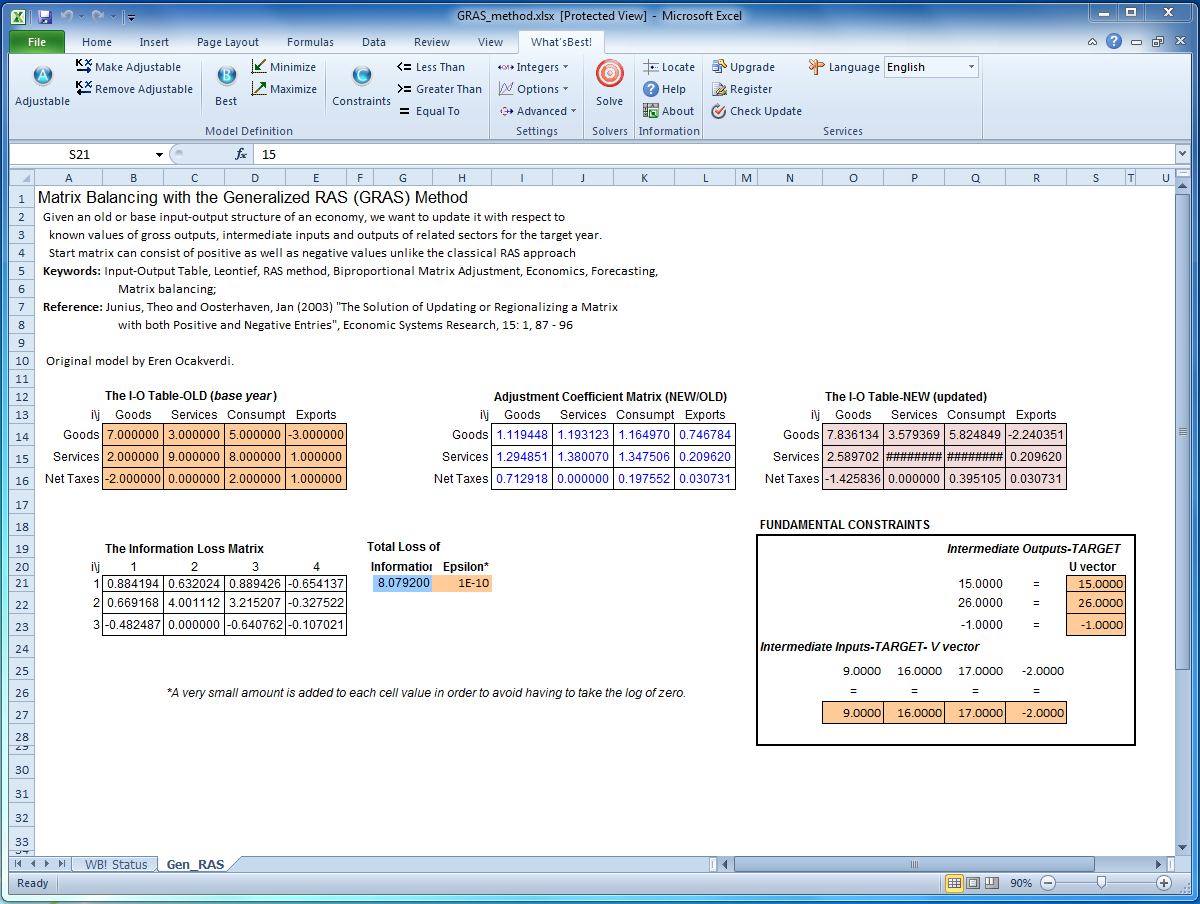Click Check Update in Services
1200x904 pixels.
(x=757, y=111)
